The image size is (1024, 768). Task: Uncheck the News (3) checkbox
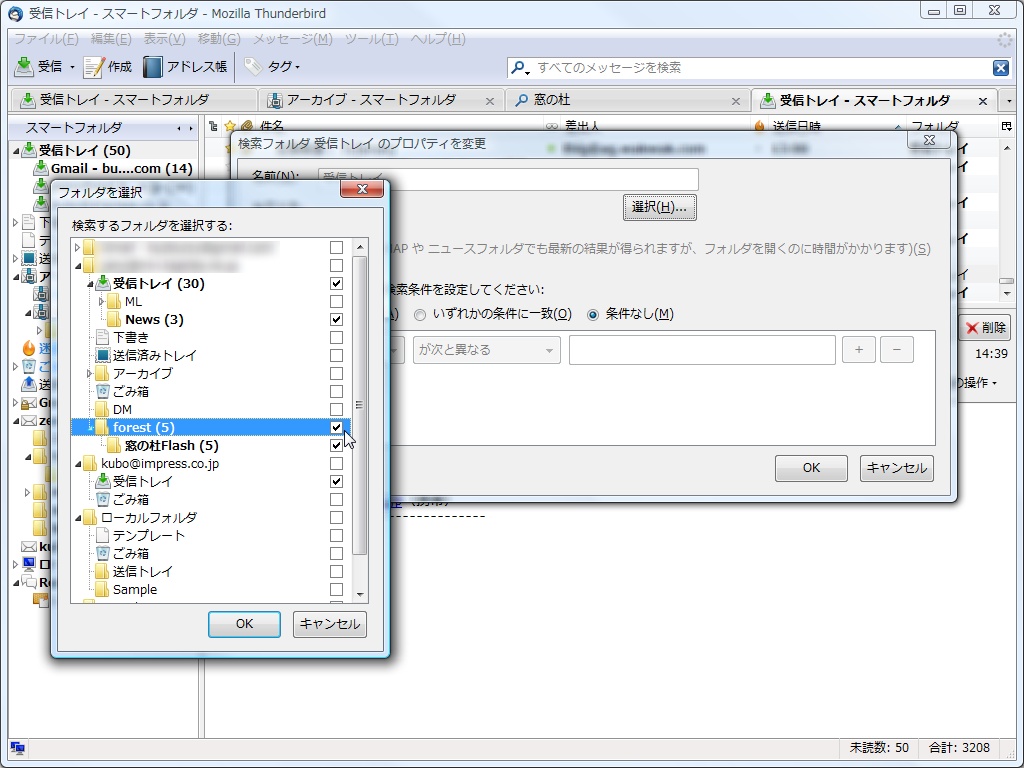point(336,319)
